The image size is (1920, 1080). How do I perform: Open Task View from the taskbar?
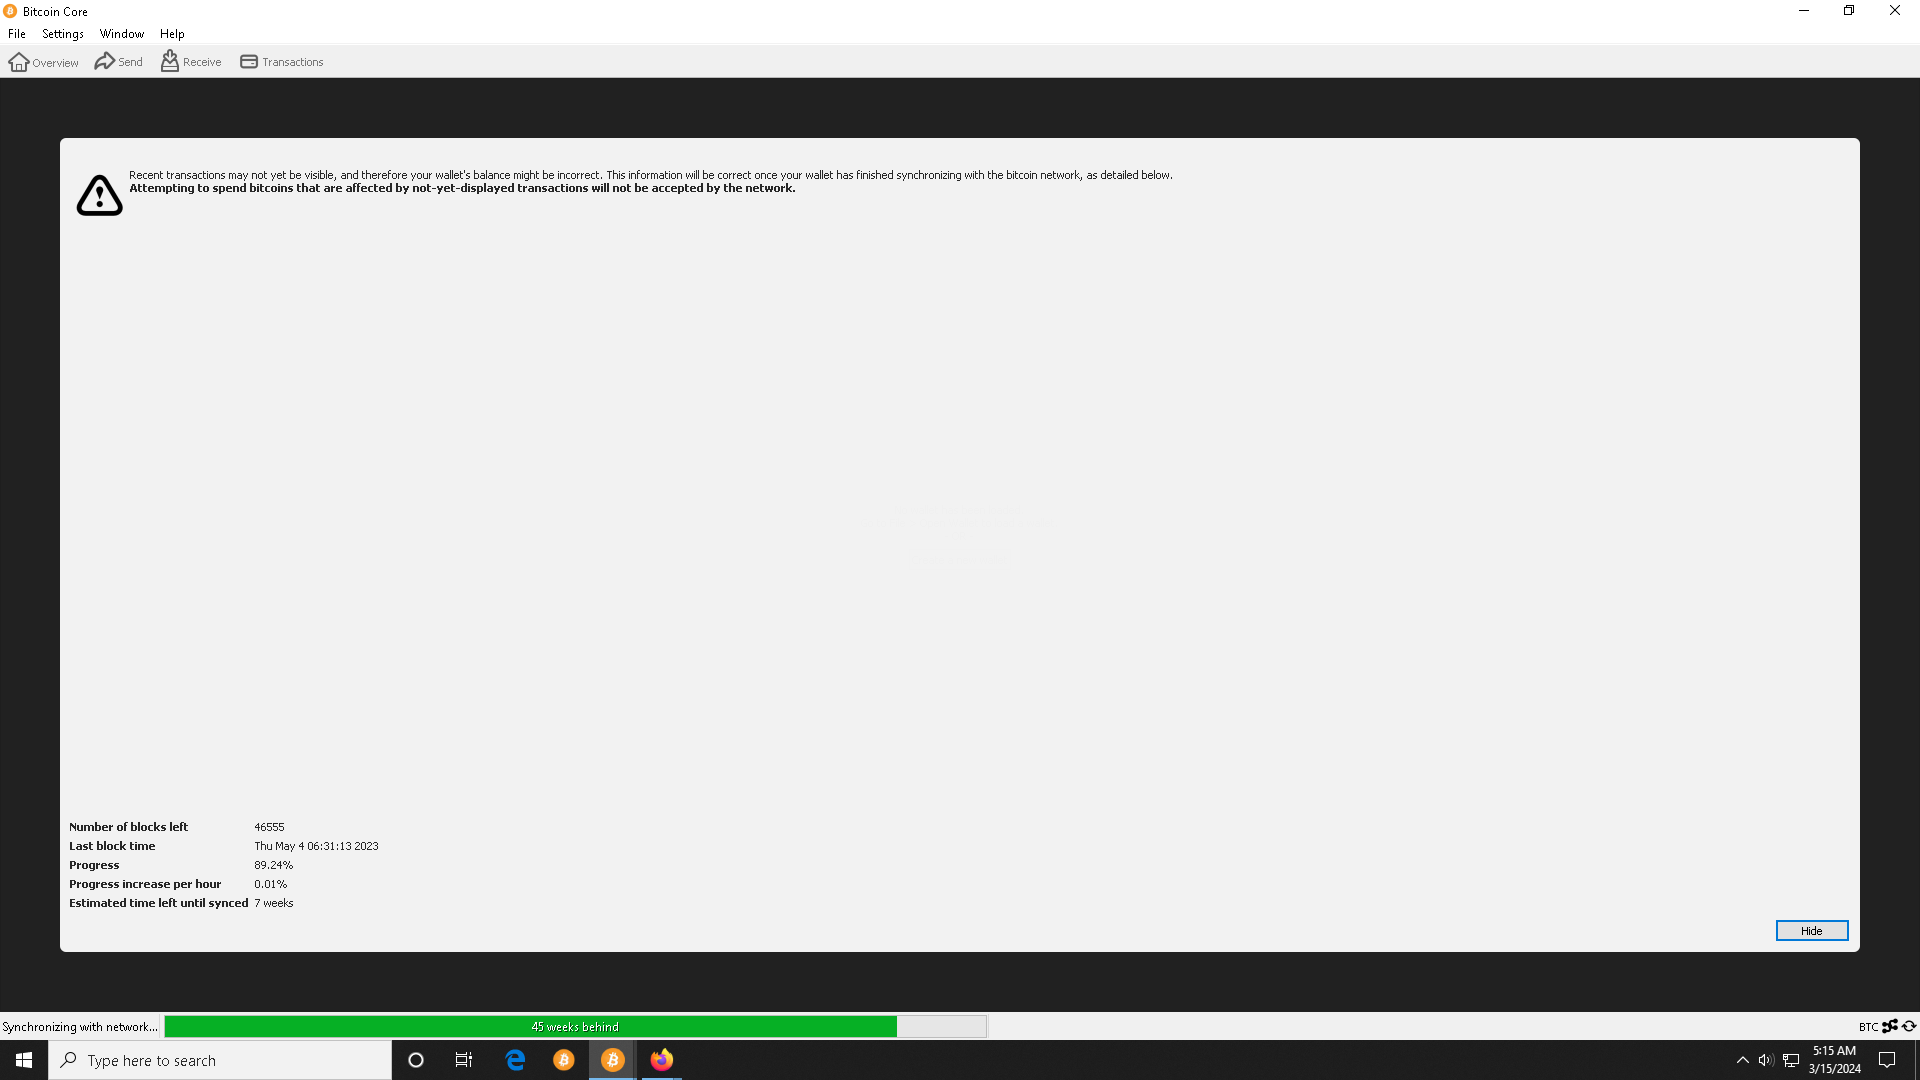click(464, 1060)
